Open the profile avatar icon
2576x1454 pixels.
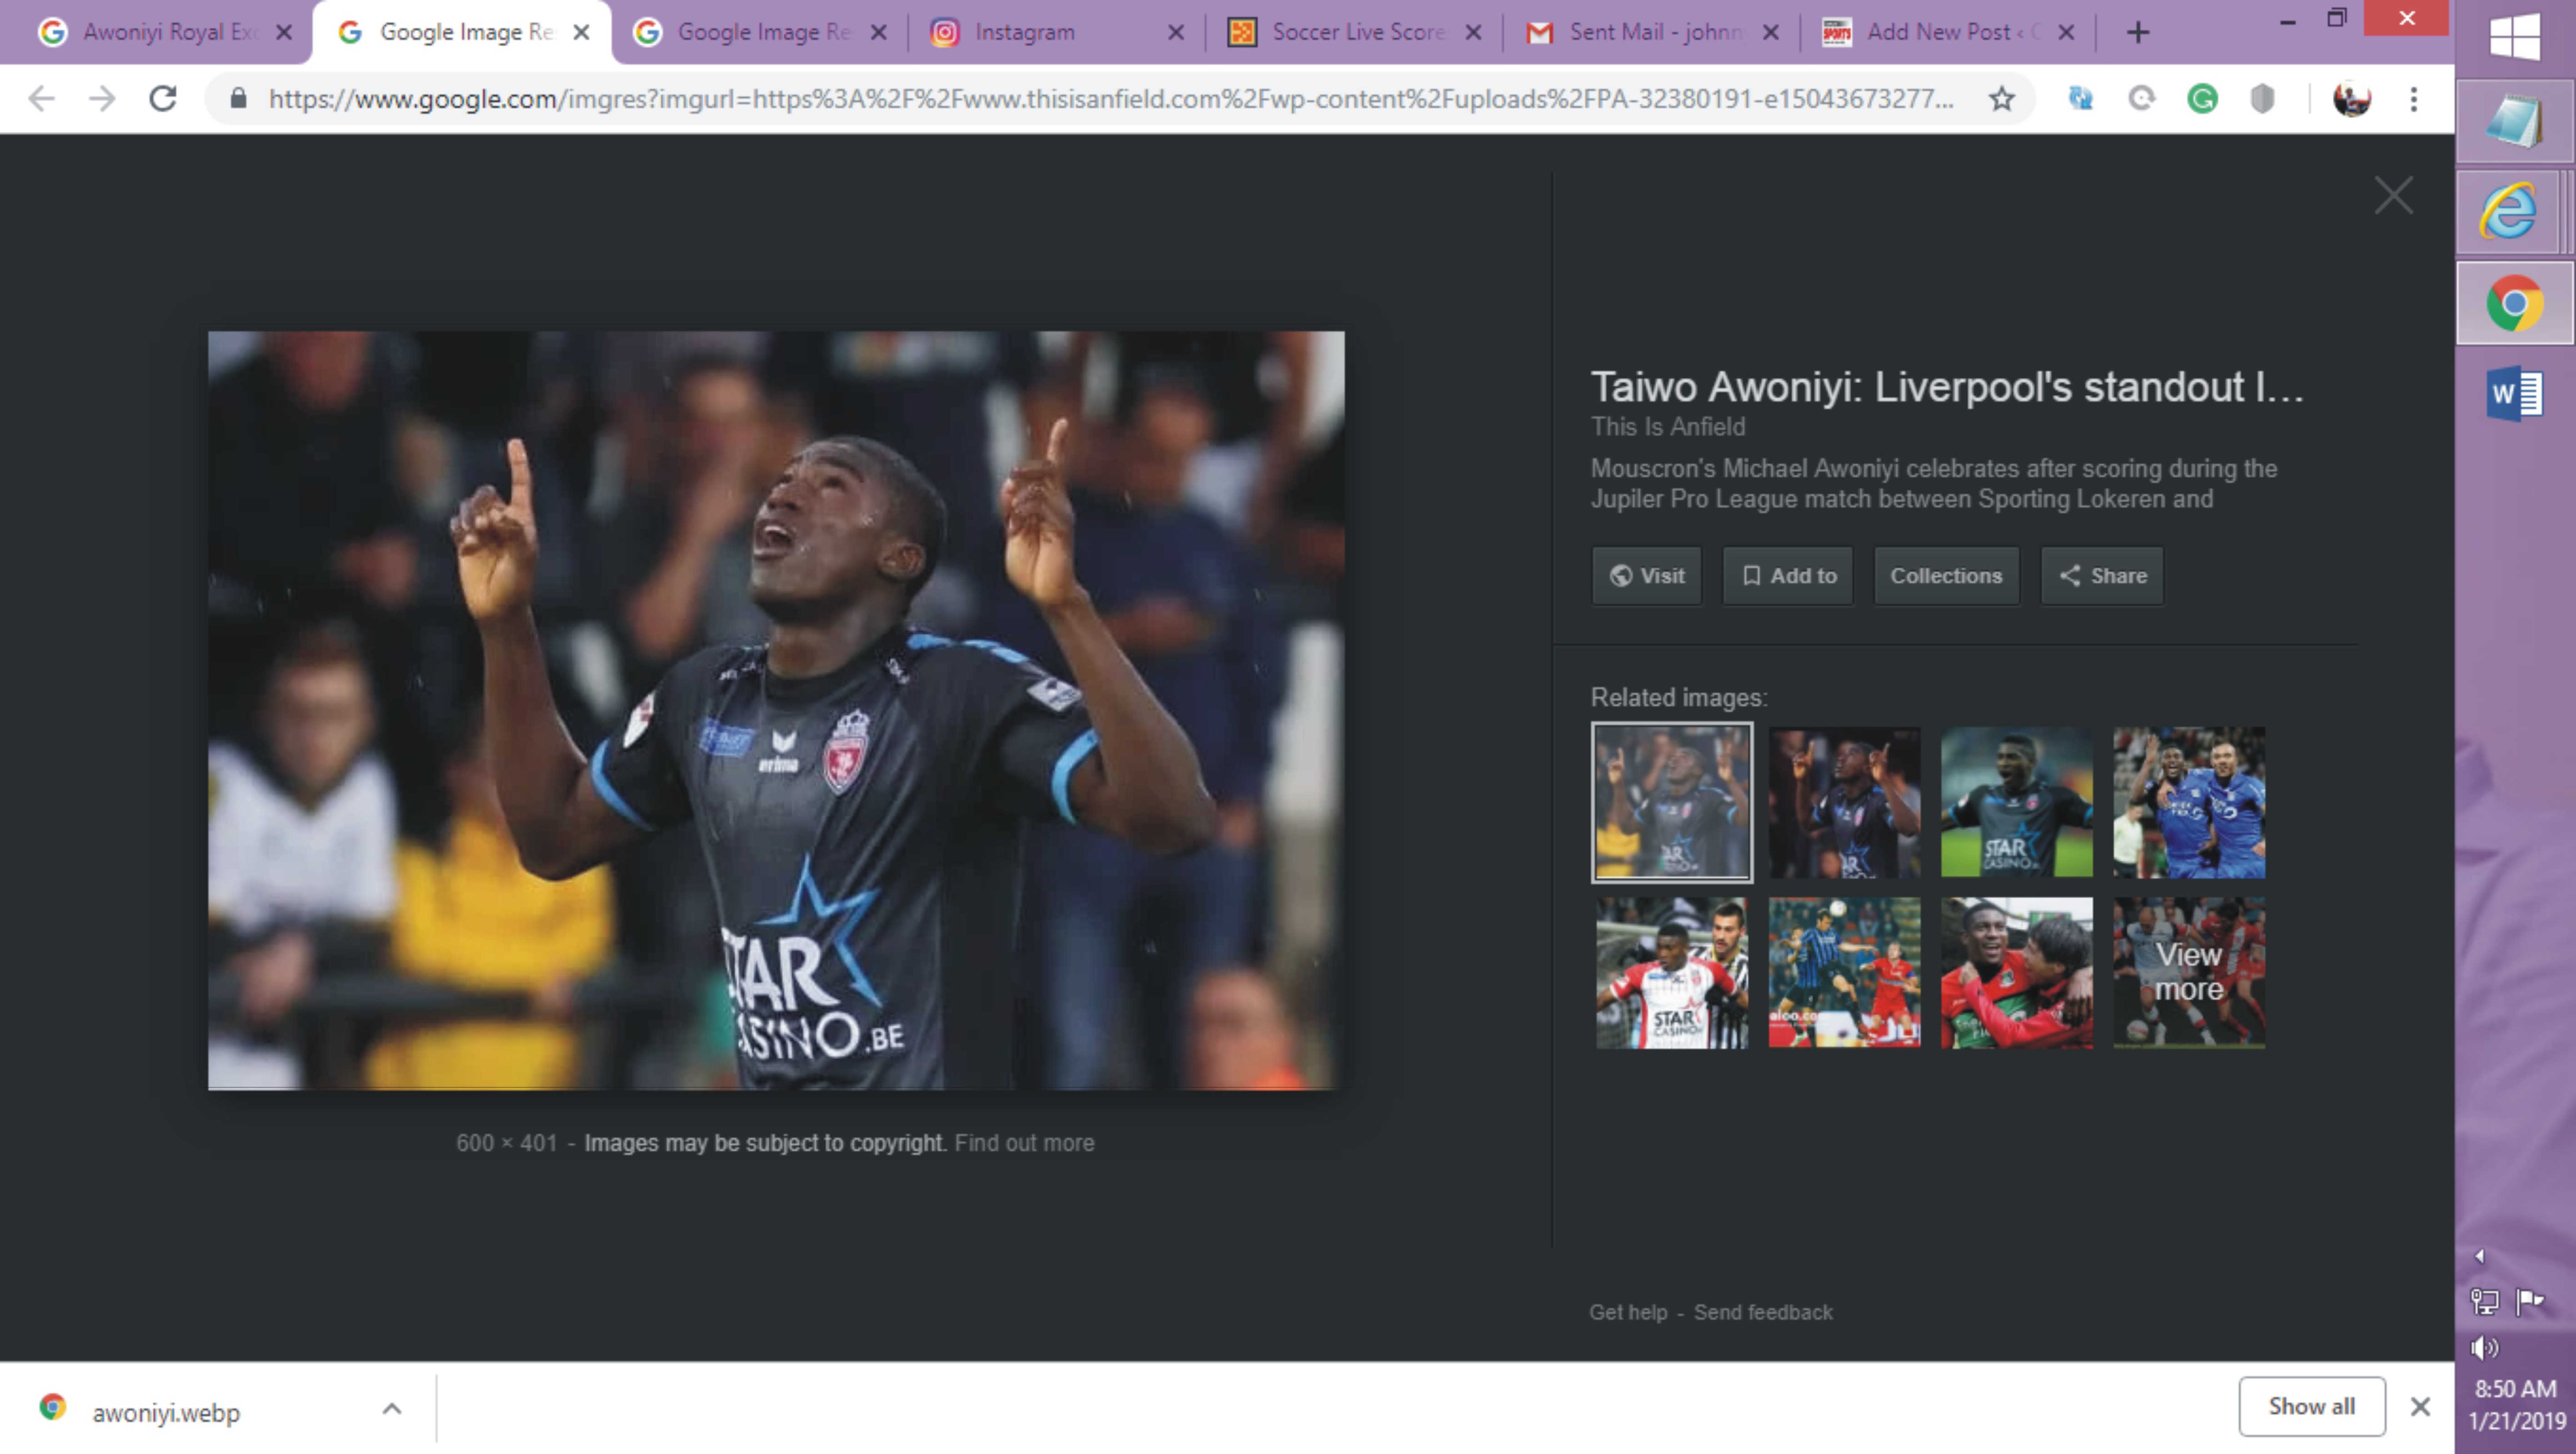2351,98
